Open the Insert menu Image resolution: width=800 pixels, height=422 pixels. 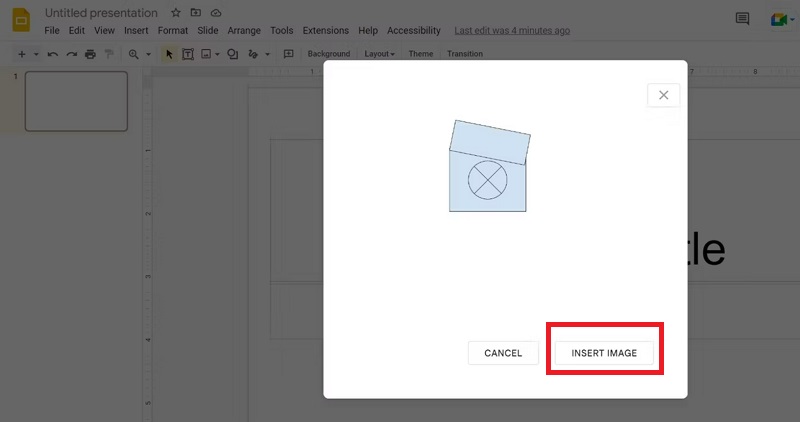pyautogui.click(x=136, y=30)
